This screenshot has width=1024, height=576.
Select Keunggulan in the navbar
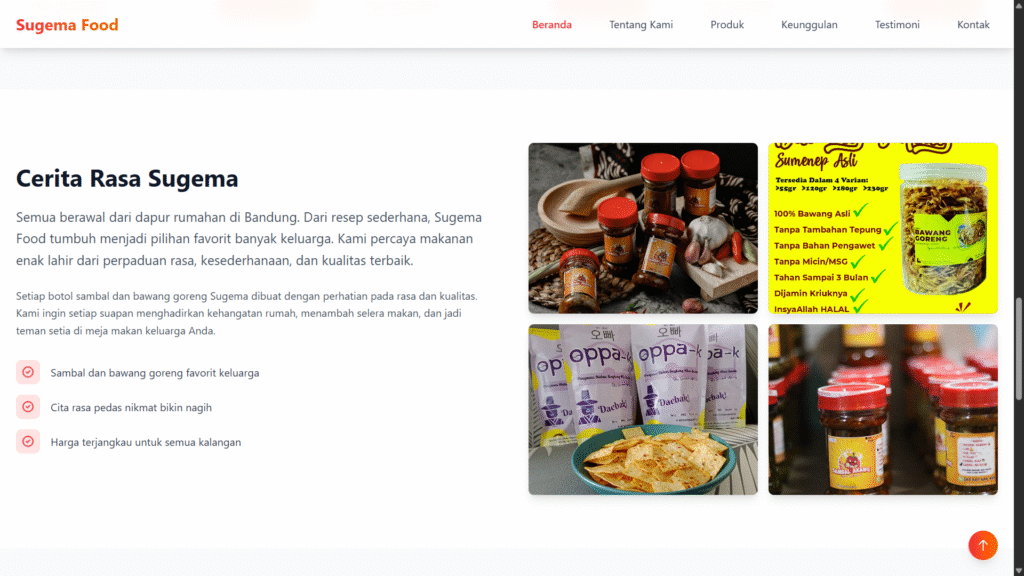(x=809, y=25)
